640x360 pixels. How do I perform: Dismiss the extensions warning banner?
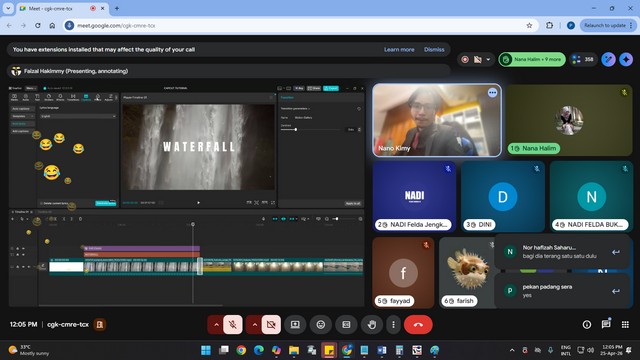coord(434,49)
